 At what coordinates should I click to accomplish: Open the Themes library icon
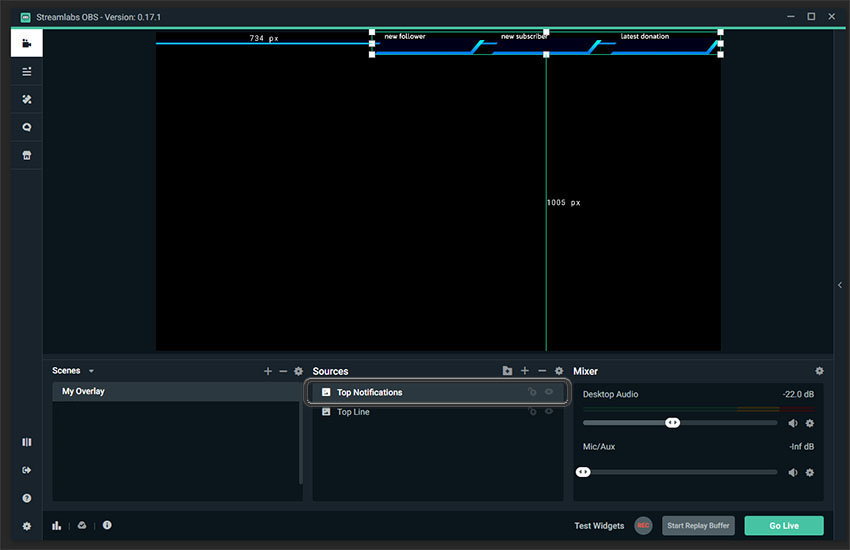27,99
